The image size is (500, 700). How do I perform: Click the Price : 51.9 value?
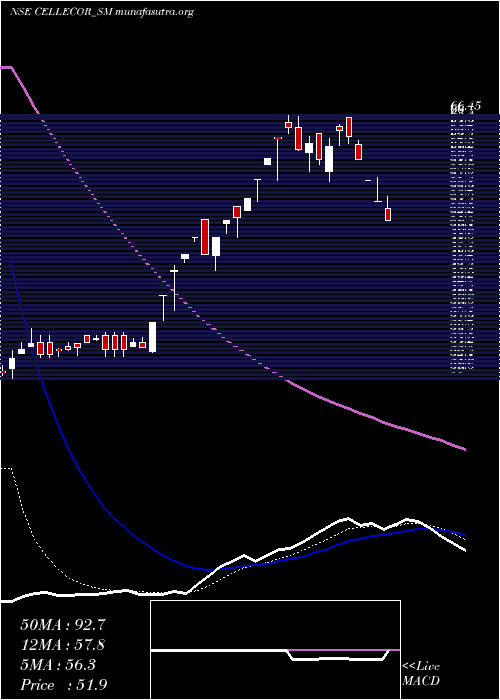tap(63, 685)
